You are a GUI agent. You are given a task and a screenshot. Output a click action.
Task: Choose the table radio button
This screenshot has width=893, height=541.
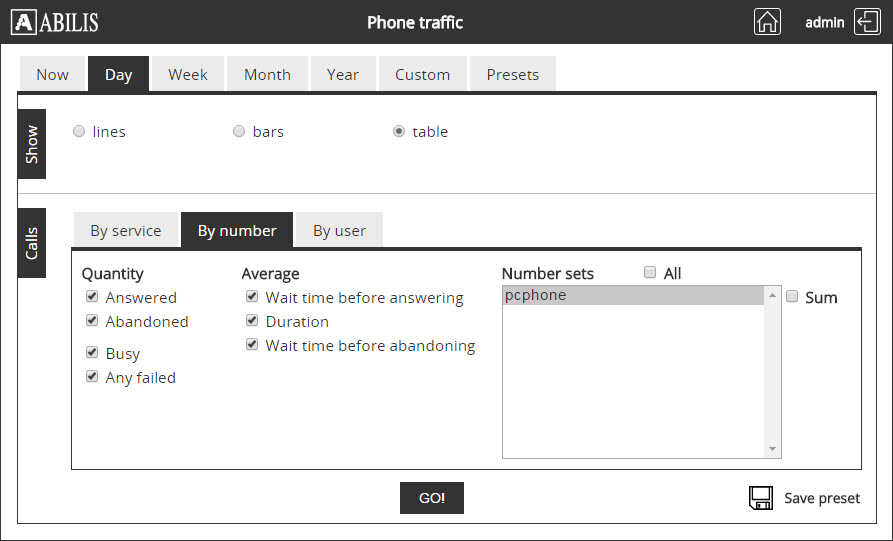[x=399, y=131]
